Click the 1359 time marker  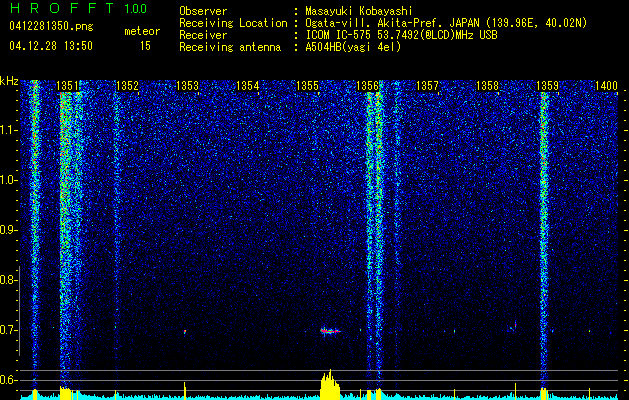548,86
